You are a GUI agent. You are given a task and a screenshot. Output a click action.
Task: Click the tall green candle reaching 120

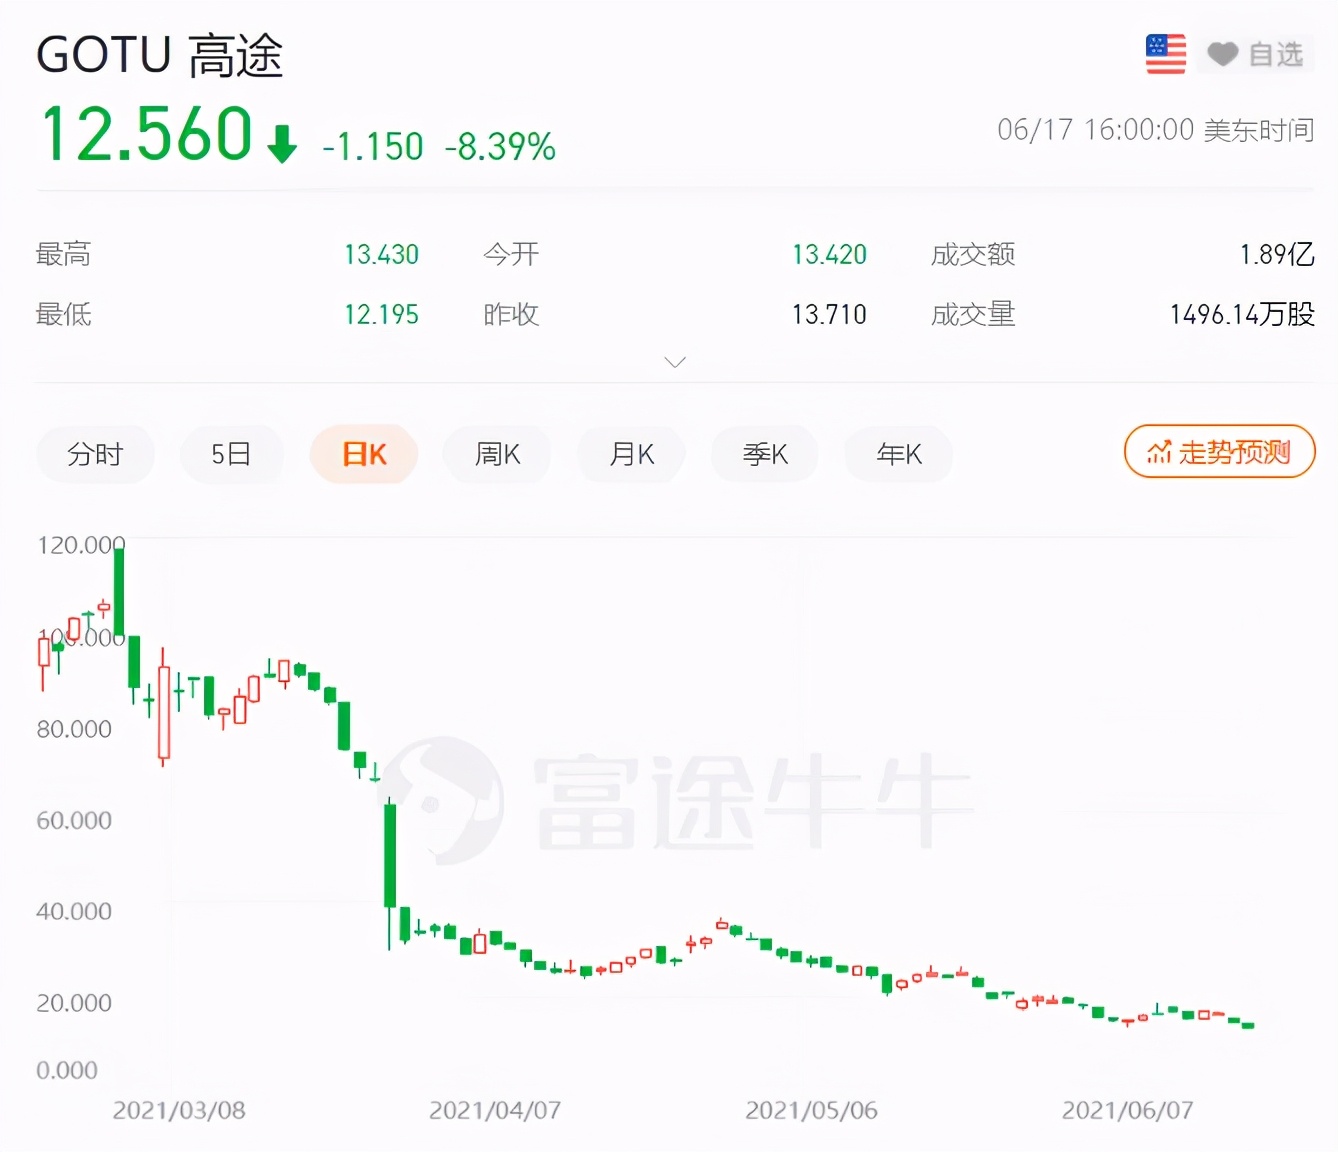119,593
